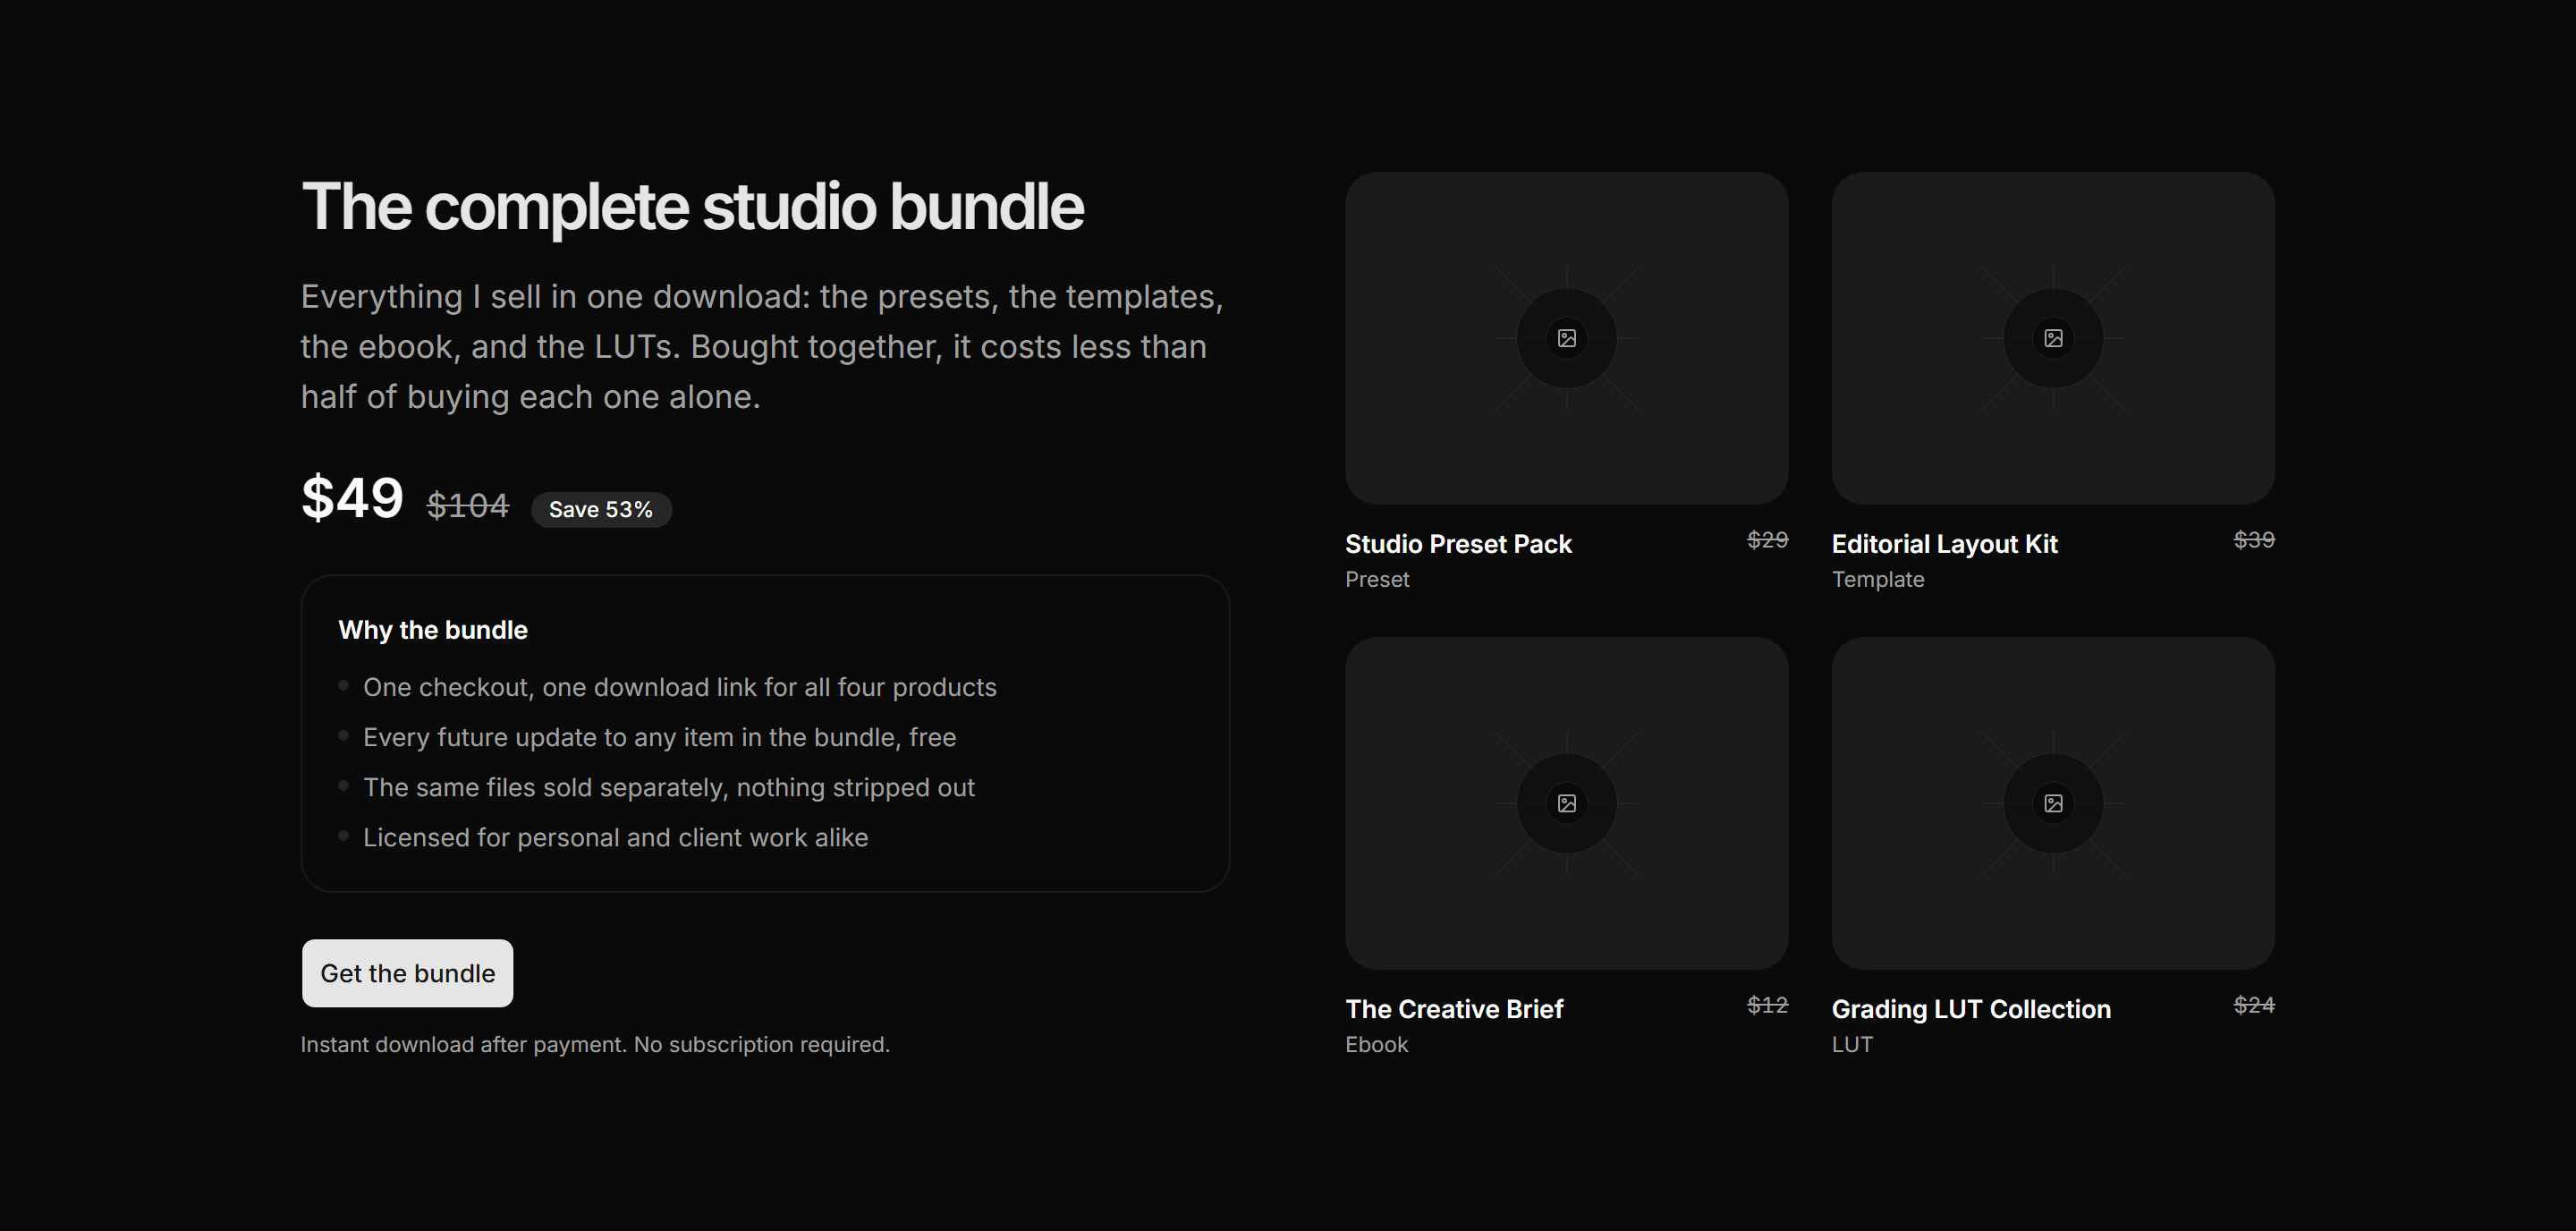Click the Template category label

[x=1877, y=579]
